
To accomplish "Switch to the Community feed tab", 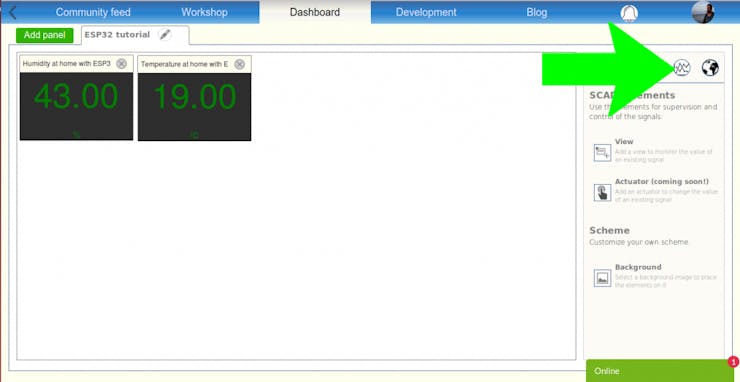I will (x=93, y=12).
